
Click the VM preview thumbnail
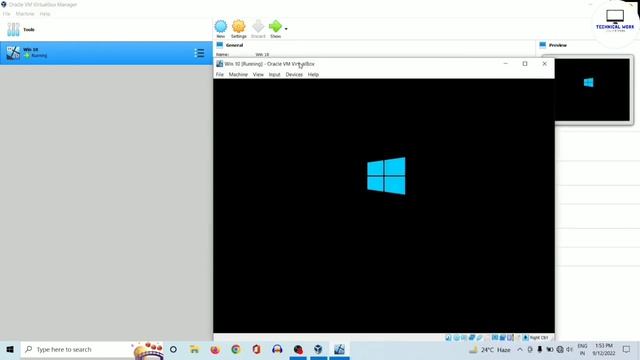coord(592,90)
